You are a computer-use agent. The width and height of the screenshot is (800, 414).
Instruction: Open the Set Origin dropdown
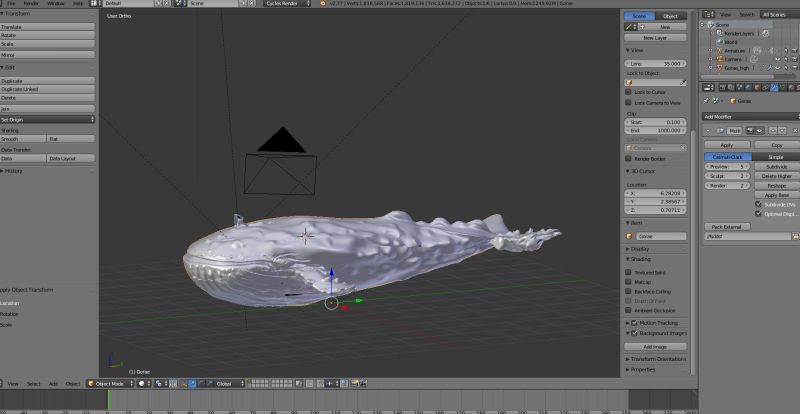(x=47, y=119)
